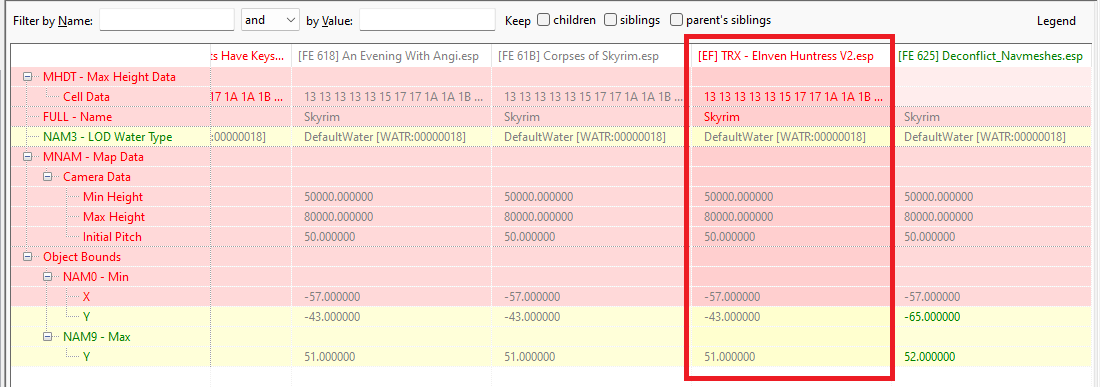
Task: Focus the by Value input field
Action: pos(427,20)
